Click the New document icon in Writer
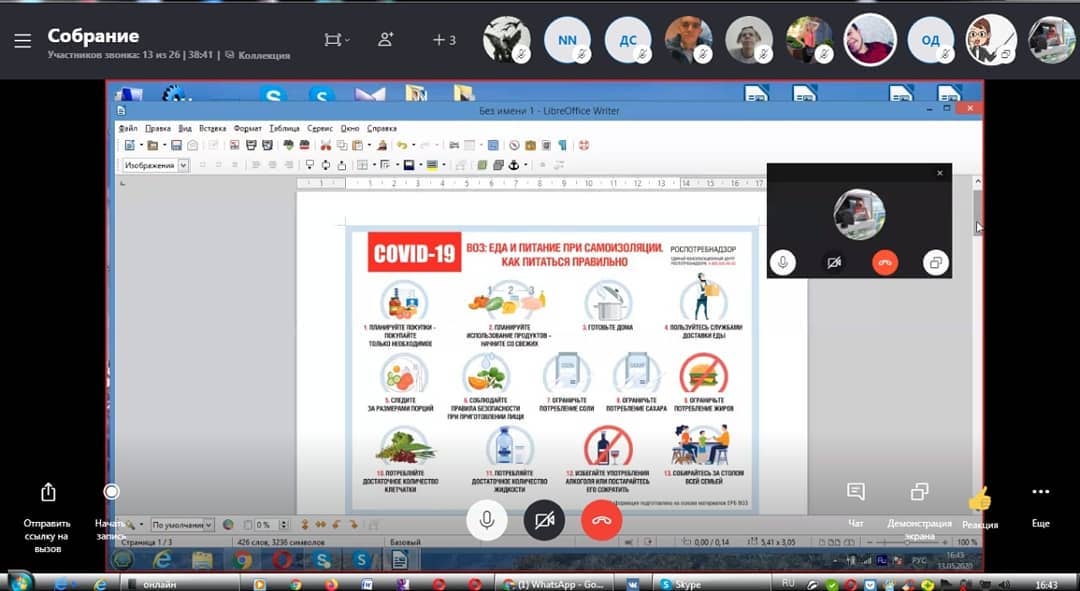Image resolution: width=1080 pixels, height=591 pixels. 129,145
